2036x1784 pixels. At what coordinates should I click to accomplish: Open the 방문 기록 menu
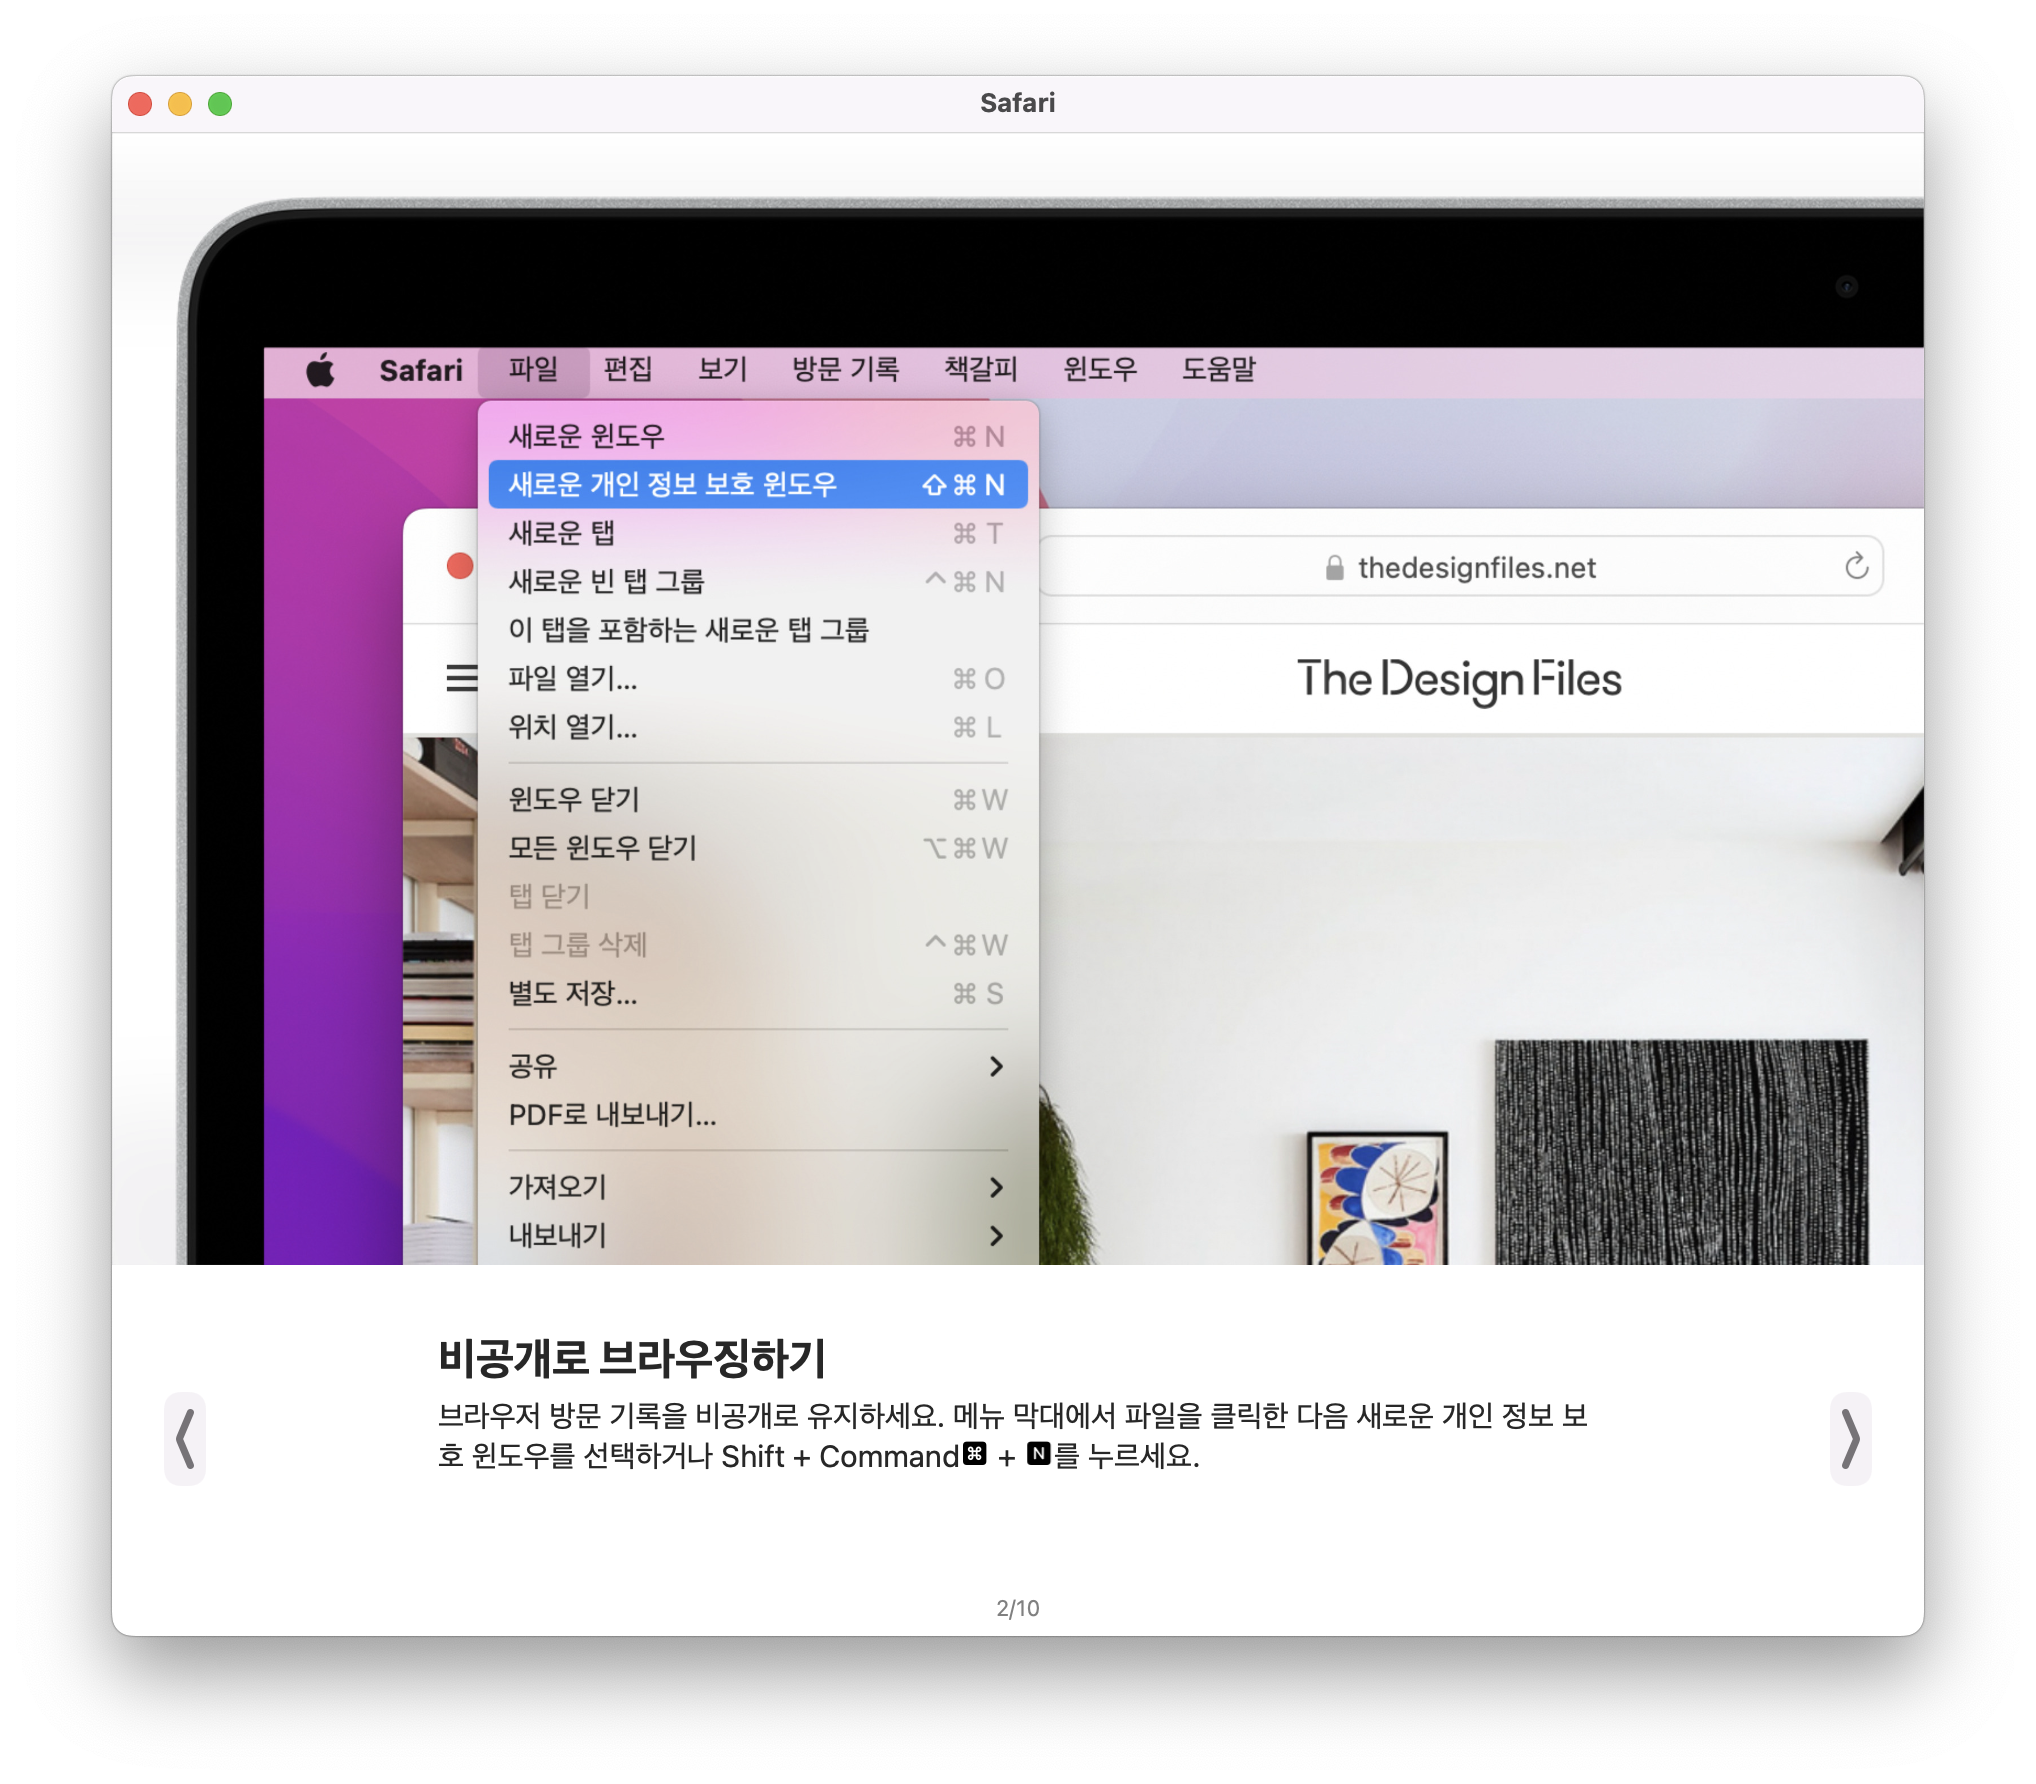(x=845, y=370)
